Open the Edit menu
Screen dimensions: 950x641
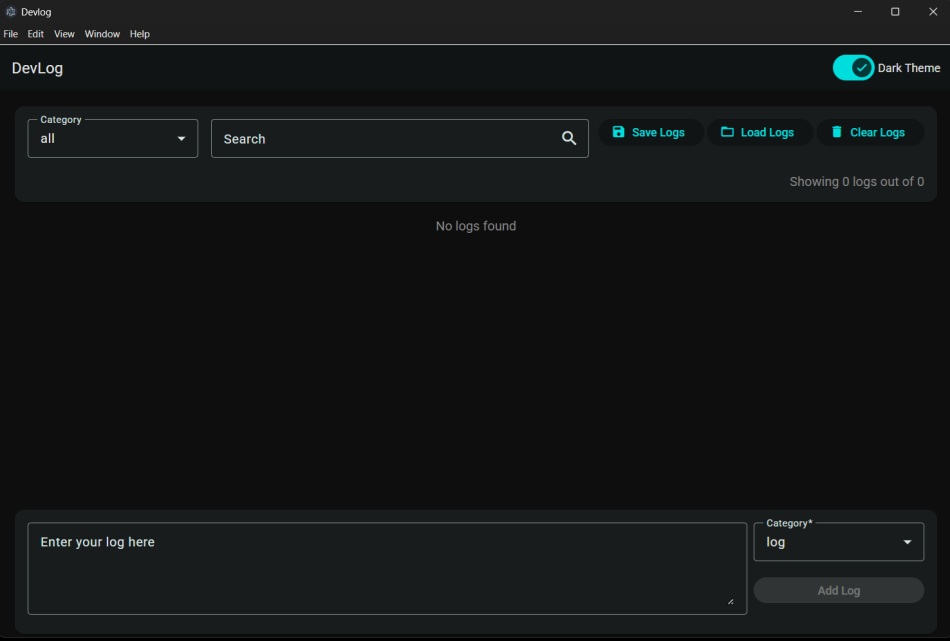point(35,33)
